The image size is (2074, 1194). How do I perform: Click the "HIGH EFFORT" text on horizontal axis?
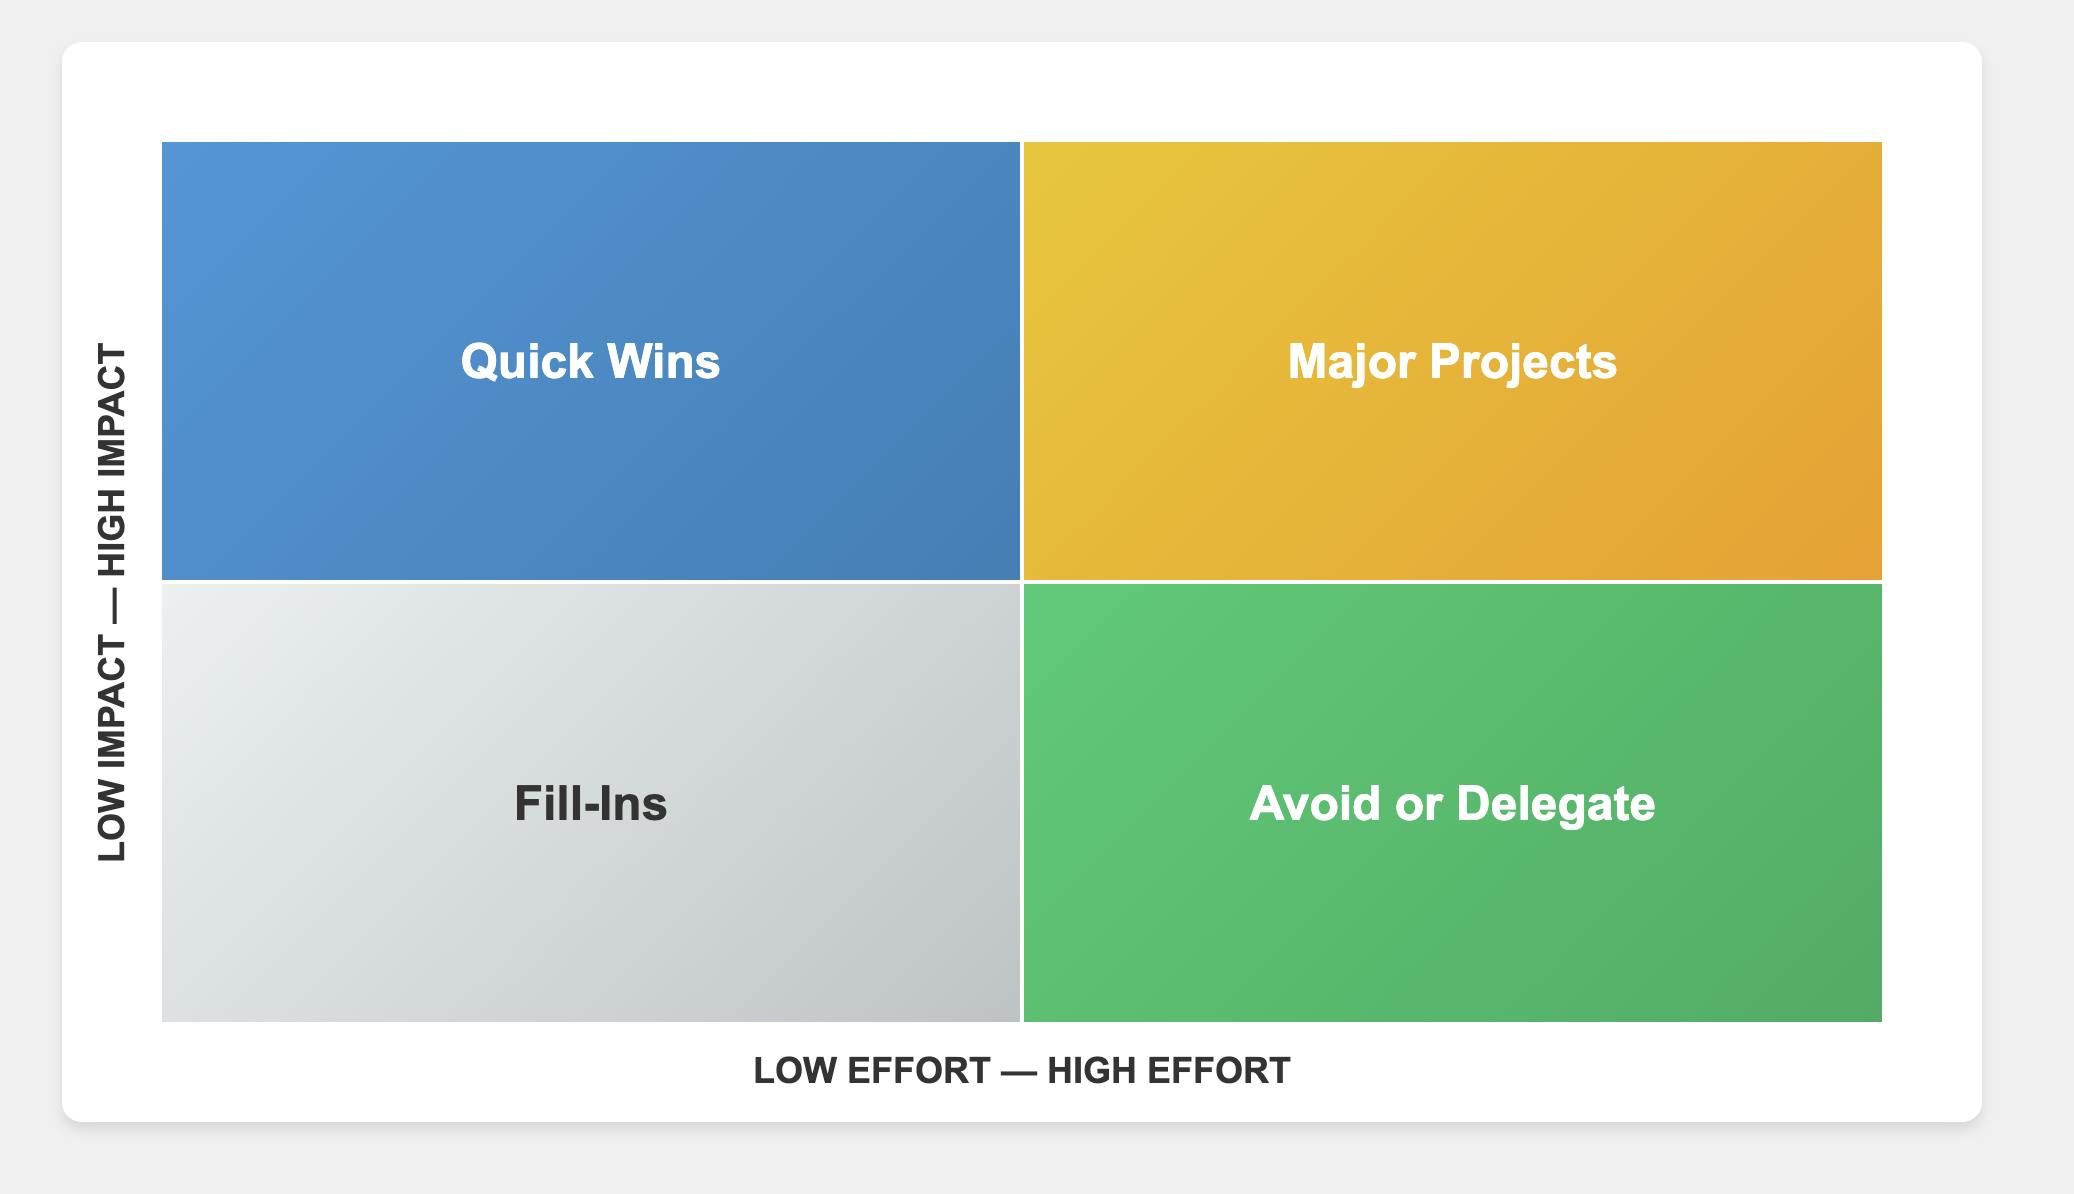pos(1169,1071)
